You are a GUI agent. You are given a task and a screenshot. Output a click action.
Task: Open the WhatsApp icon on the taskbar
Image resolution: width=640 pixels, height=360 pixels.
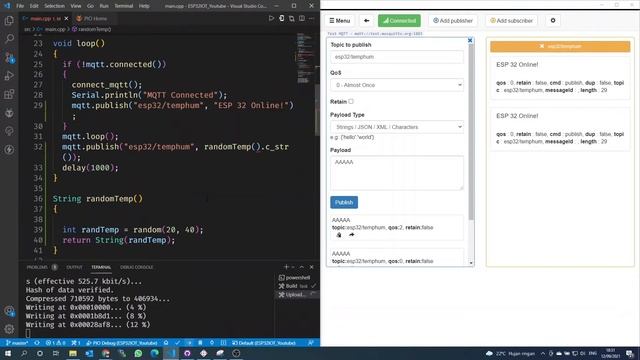[138, 353]
